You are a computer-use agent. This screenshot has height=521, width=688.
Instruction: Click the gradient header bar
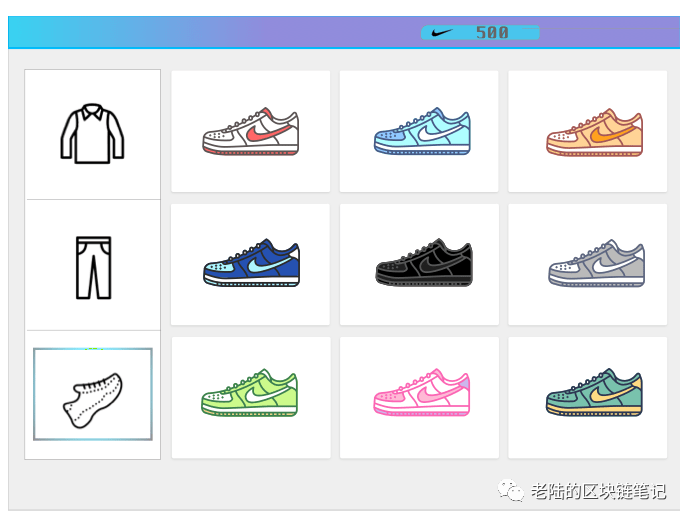click(x=344, y=32)
